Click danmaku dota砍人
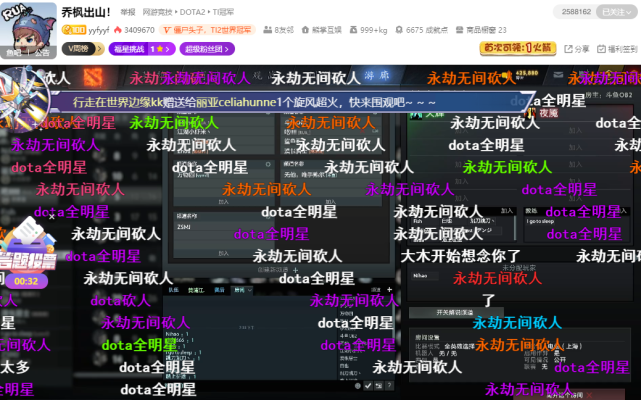This screenshot has width=641, height=400. pos(121,301)
